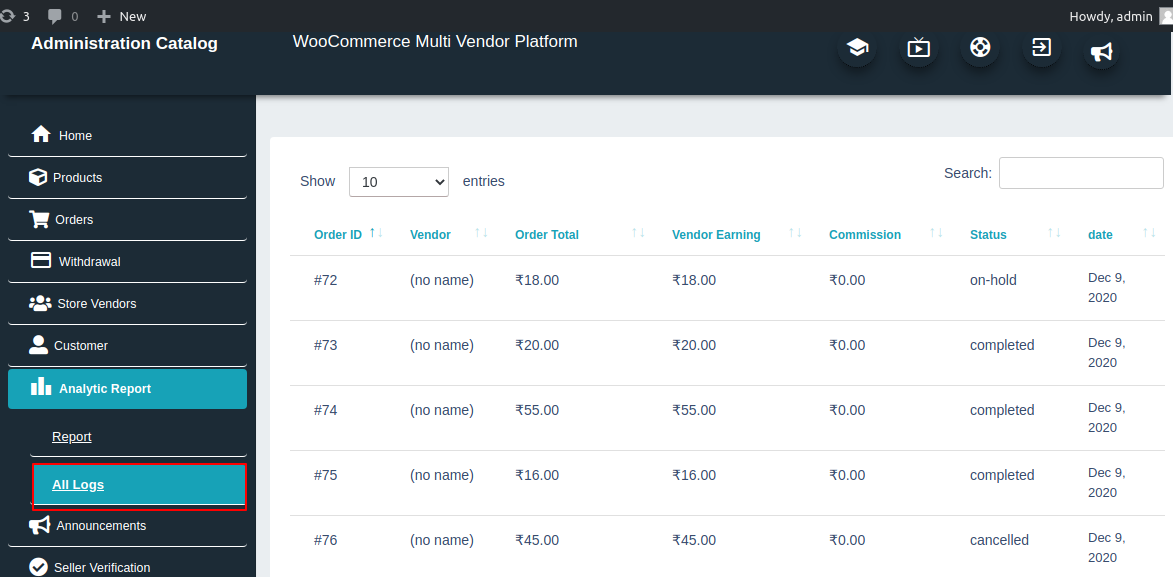
Task: Click the admin avatar next to Howdy
Action: click(x=1166, y=16)
